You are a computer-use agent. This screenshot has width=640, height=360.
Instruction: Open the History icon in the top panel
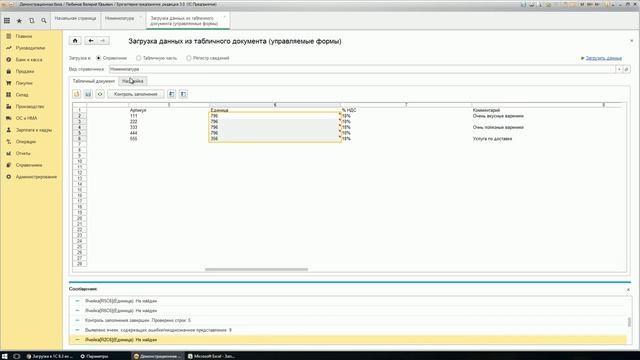tap(31, 20)
